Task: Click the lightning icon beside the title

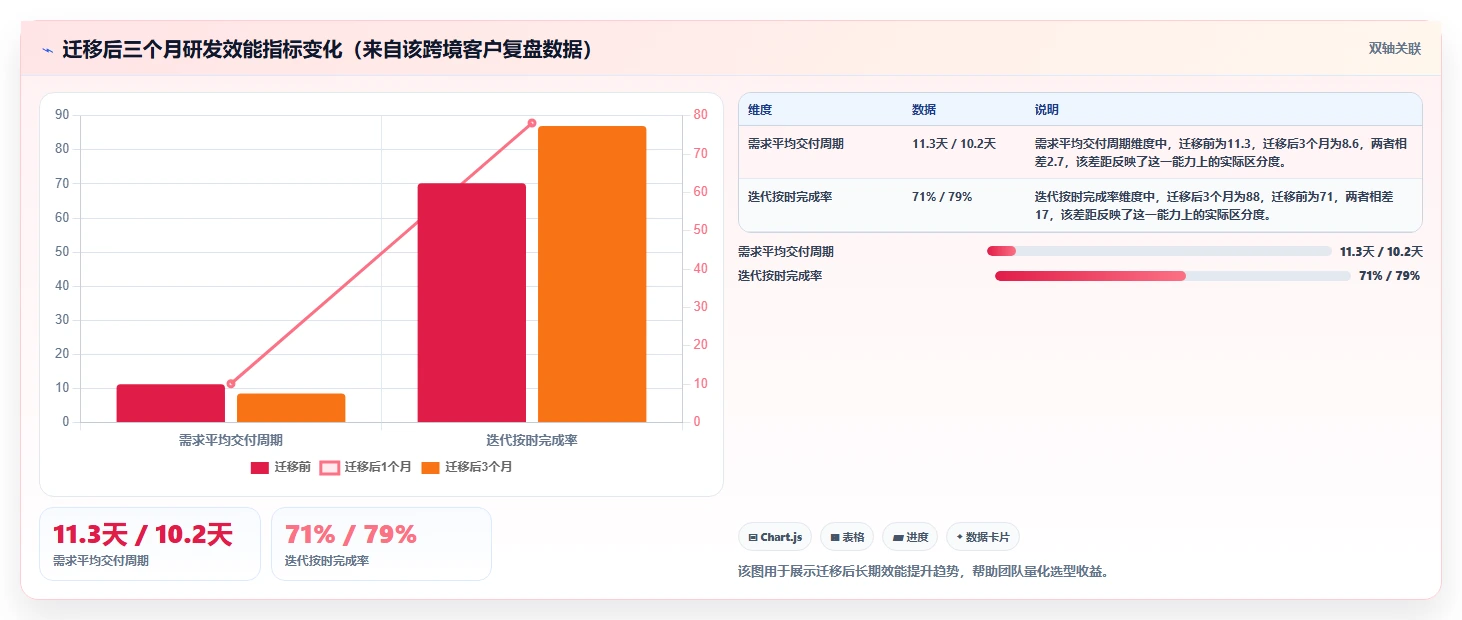Action: point(47,50)
